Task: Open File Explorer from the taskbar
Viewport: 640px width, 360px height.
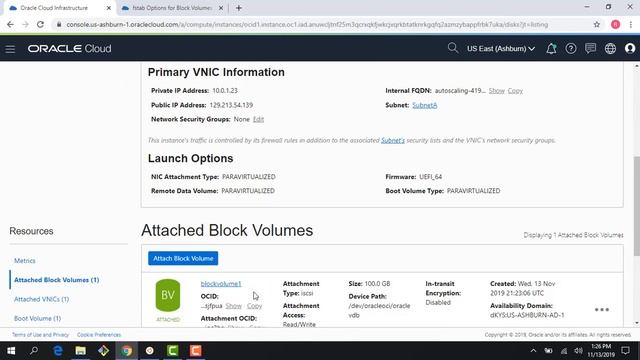Action: click(80, 351)
